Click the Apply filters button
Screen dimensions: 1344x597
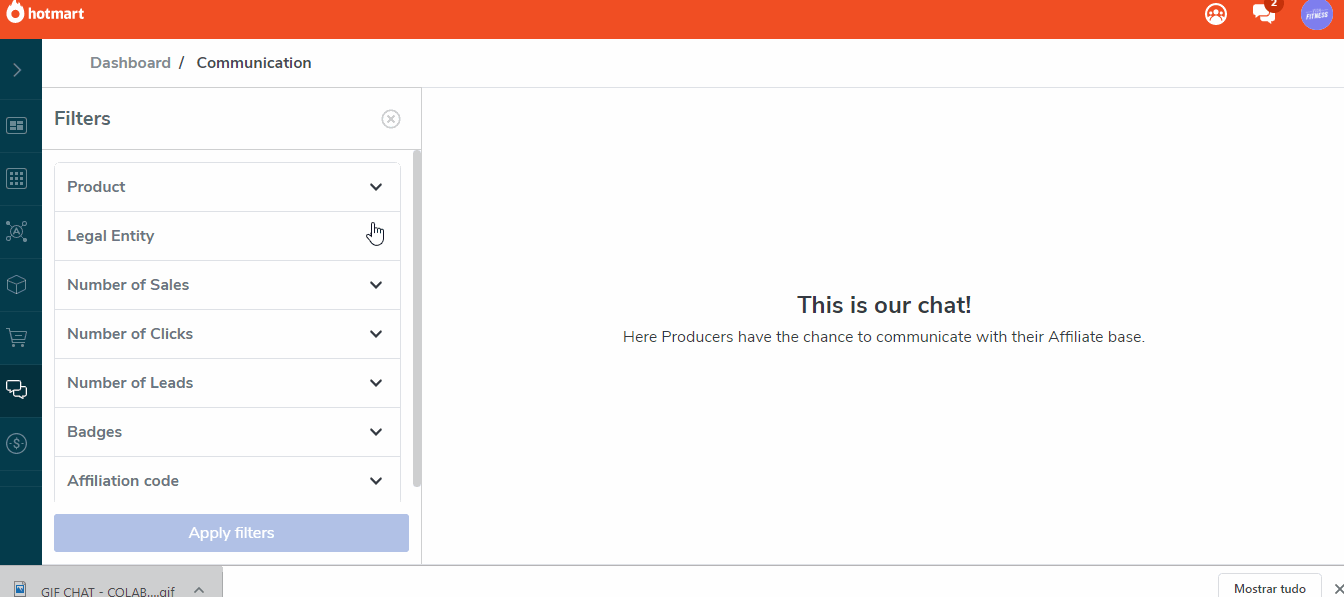(x=231, y=533)
